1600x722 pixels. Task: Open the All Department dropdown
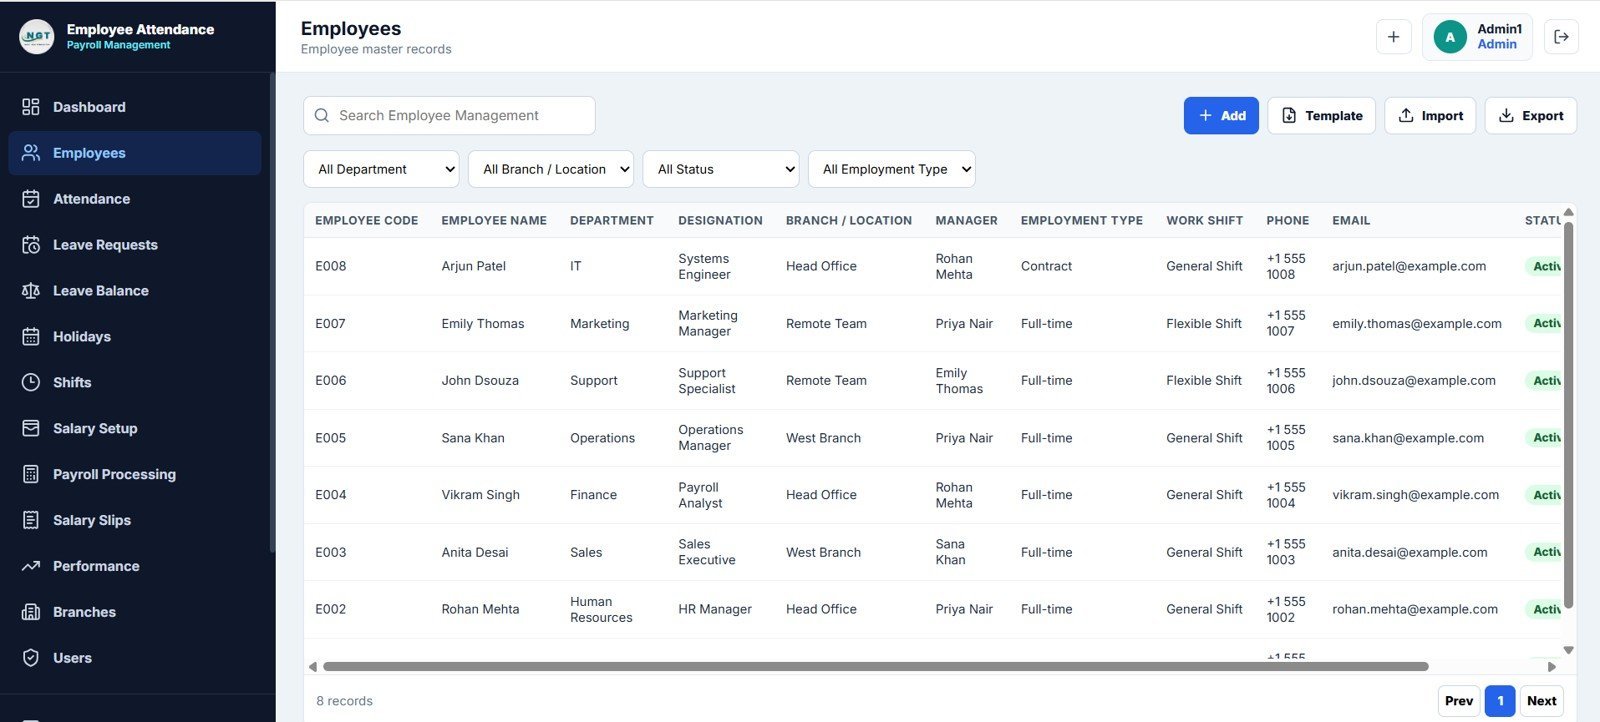pyautogui.click(x=381, y=169)
